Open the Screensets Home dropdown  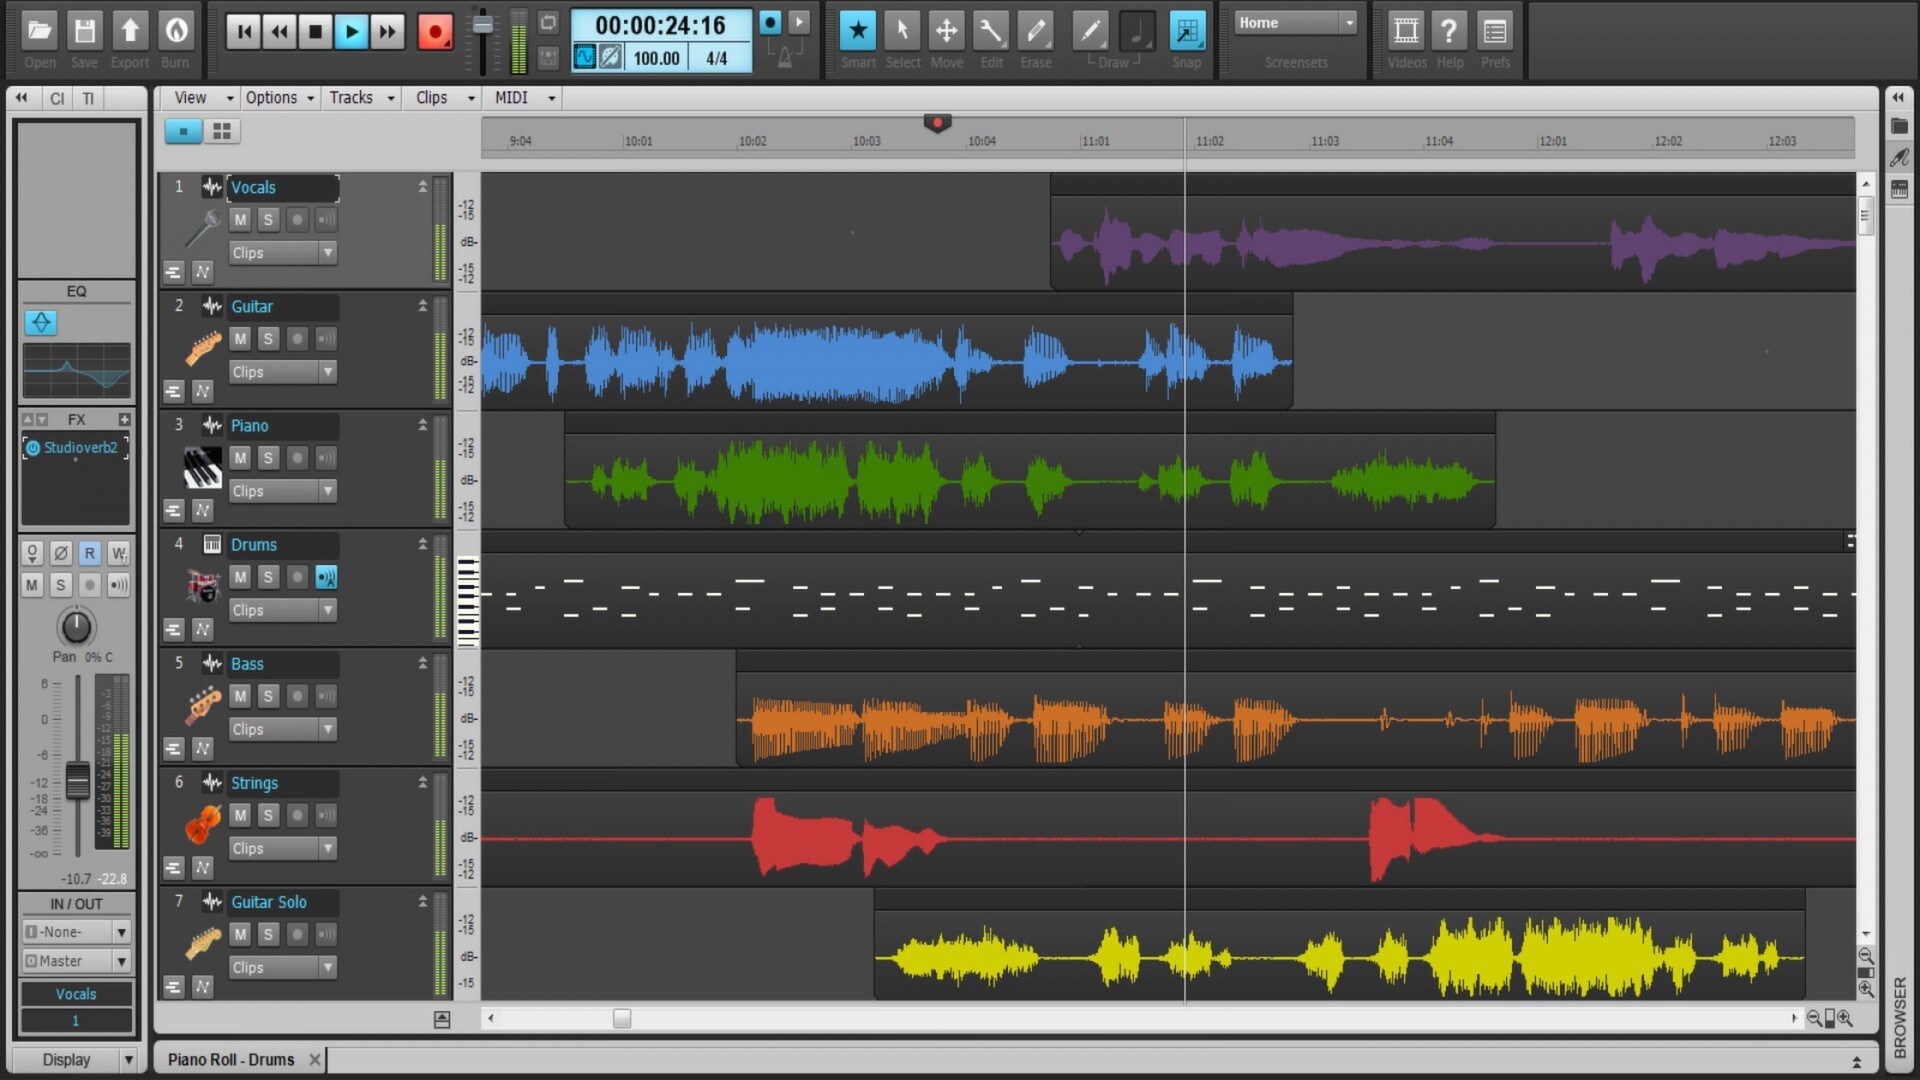pos(1296,23)
